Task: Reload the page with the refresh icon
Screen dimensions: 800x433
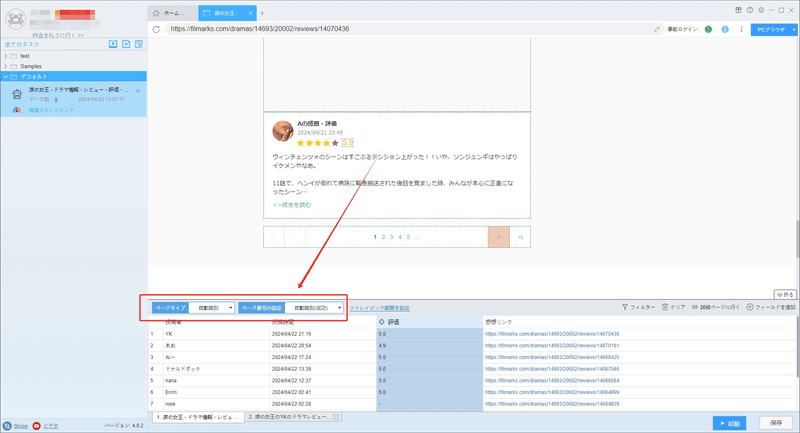Action: tap(156, 29)
